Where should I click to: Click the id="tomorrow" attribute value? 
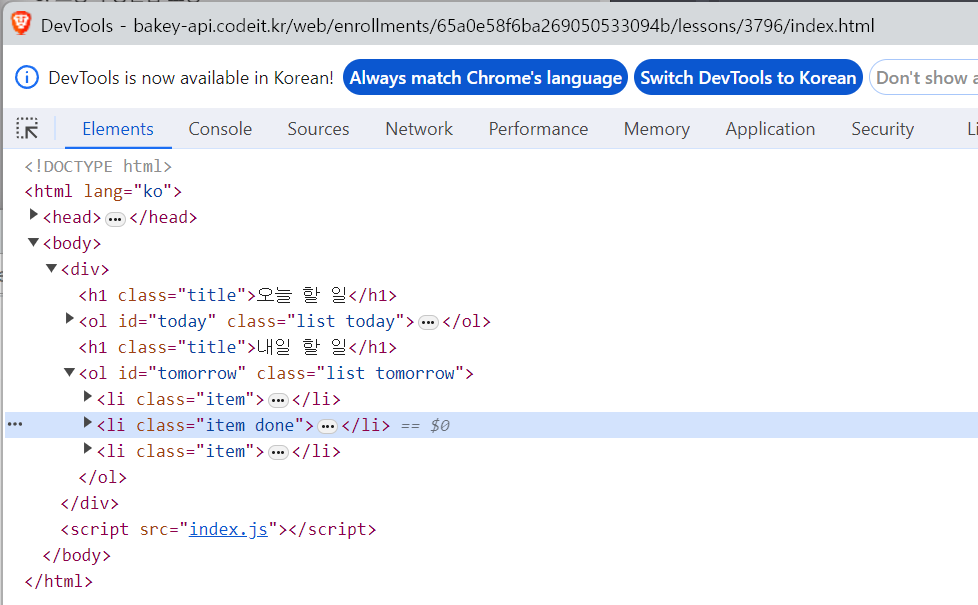point(197,373)
